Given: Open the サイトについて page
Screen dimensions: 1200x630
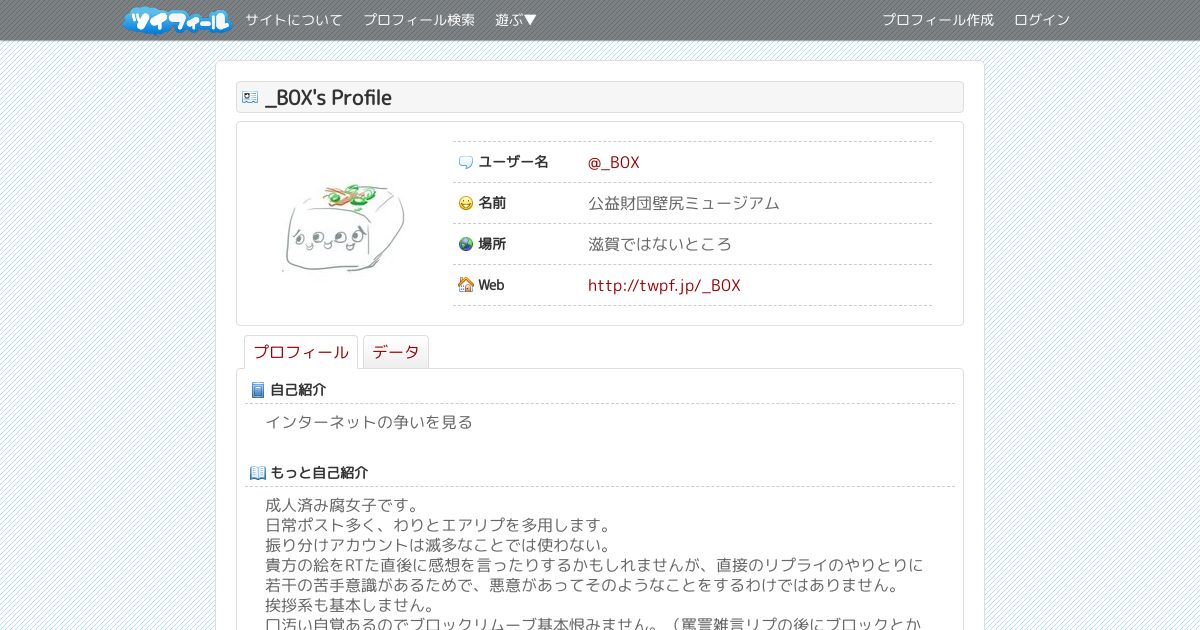Looking at the screenshot, I should point(293,20).
